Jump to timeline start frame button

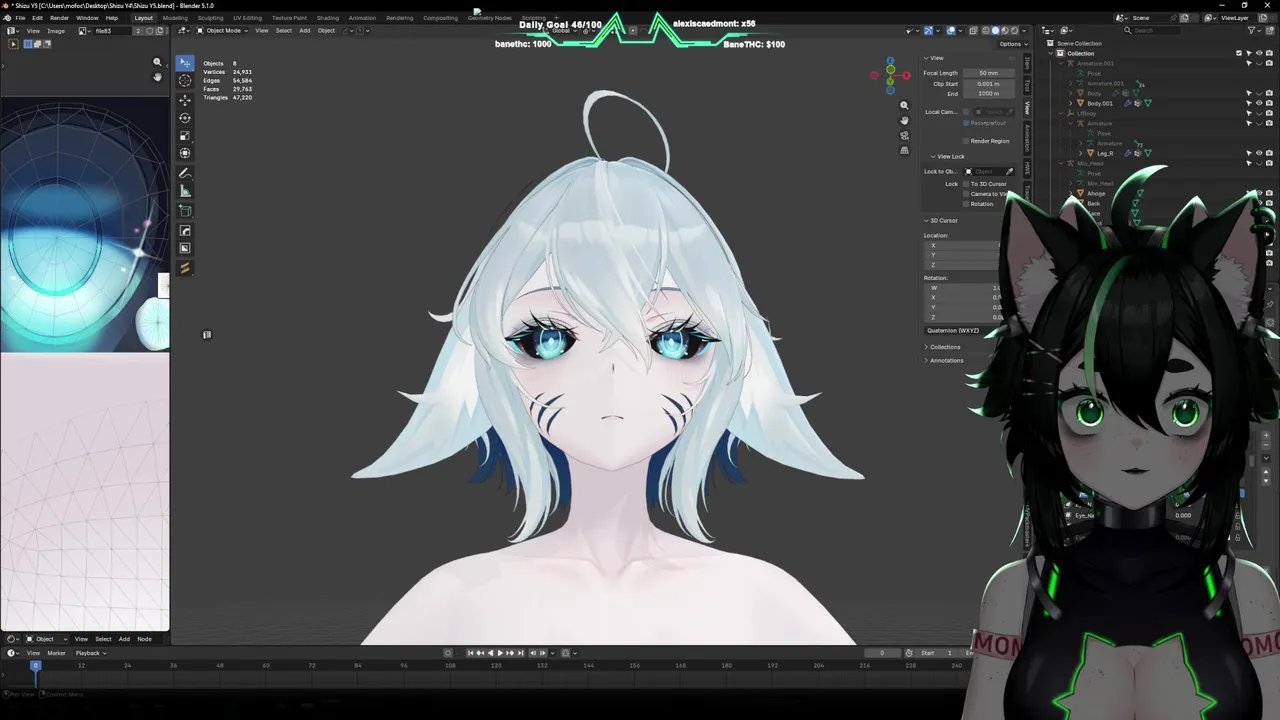(470, 653)
